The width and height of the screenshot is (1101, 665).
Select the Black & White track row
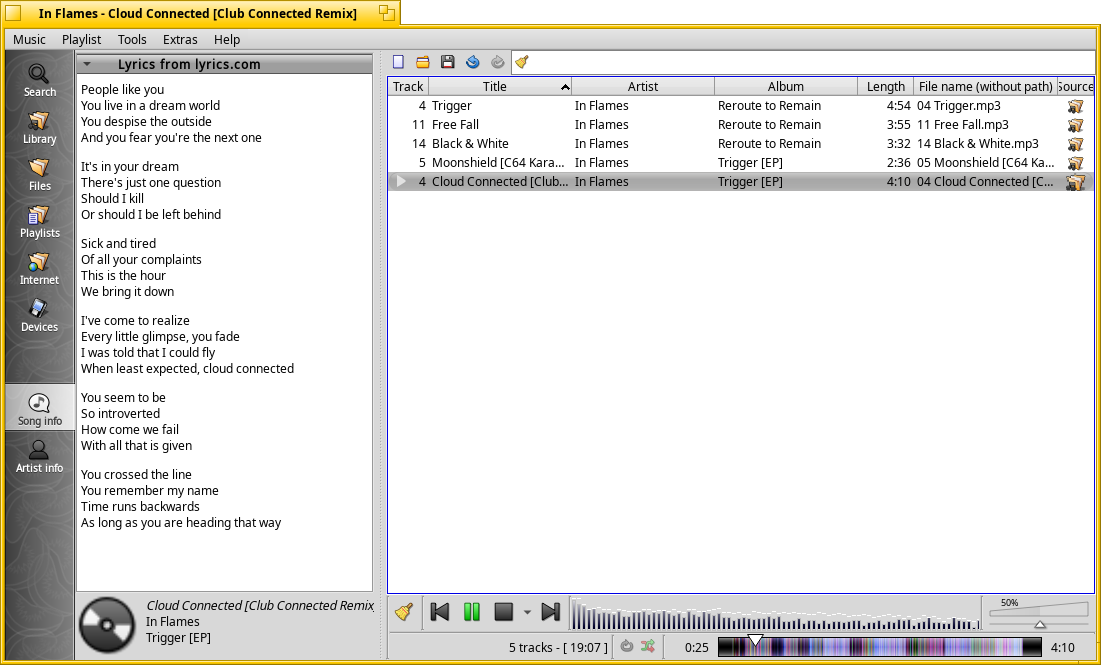coord(741,144)
